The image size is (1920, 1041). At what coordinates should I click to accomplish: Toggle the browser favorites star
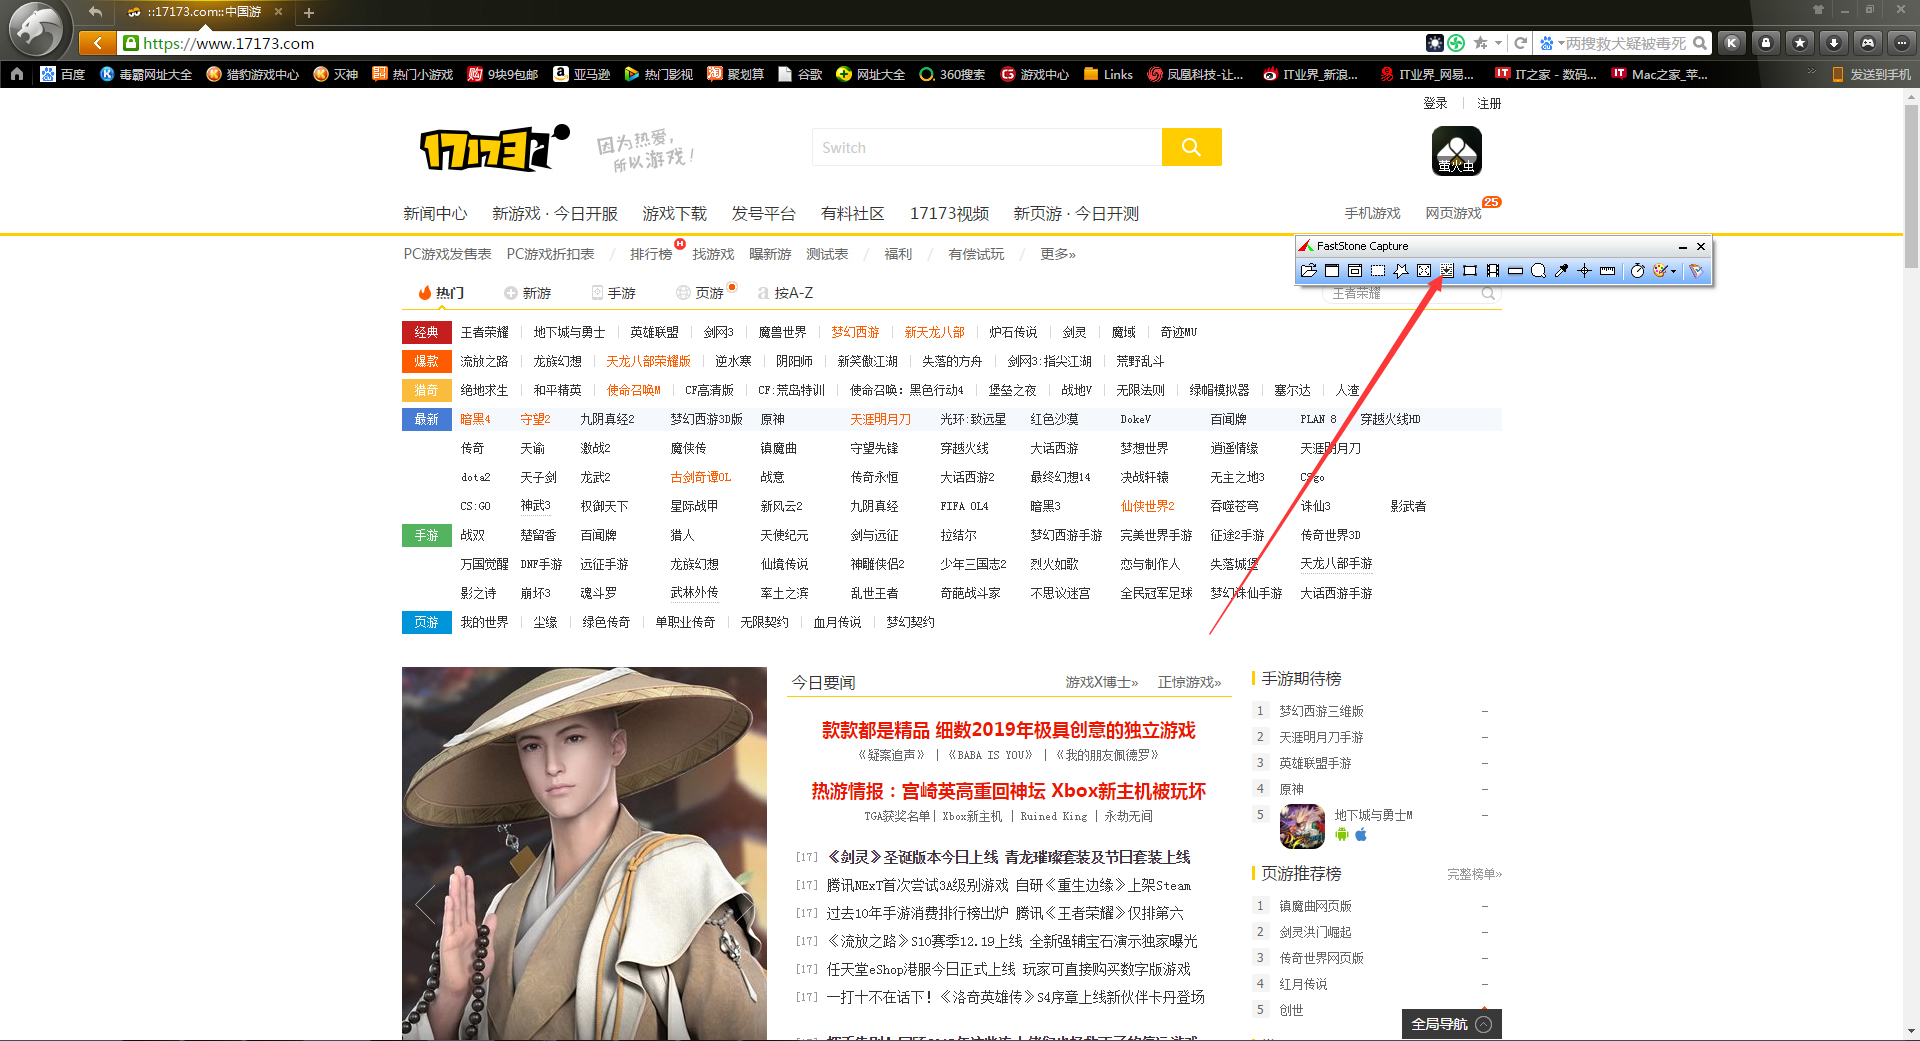pyautogui.click(x=1481, y=43)
